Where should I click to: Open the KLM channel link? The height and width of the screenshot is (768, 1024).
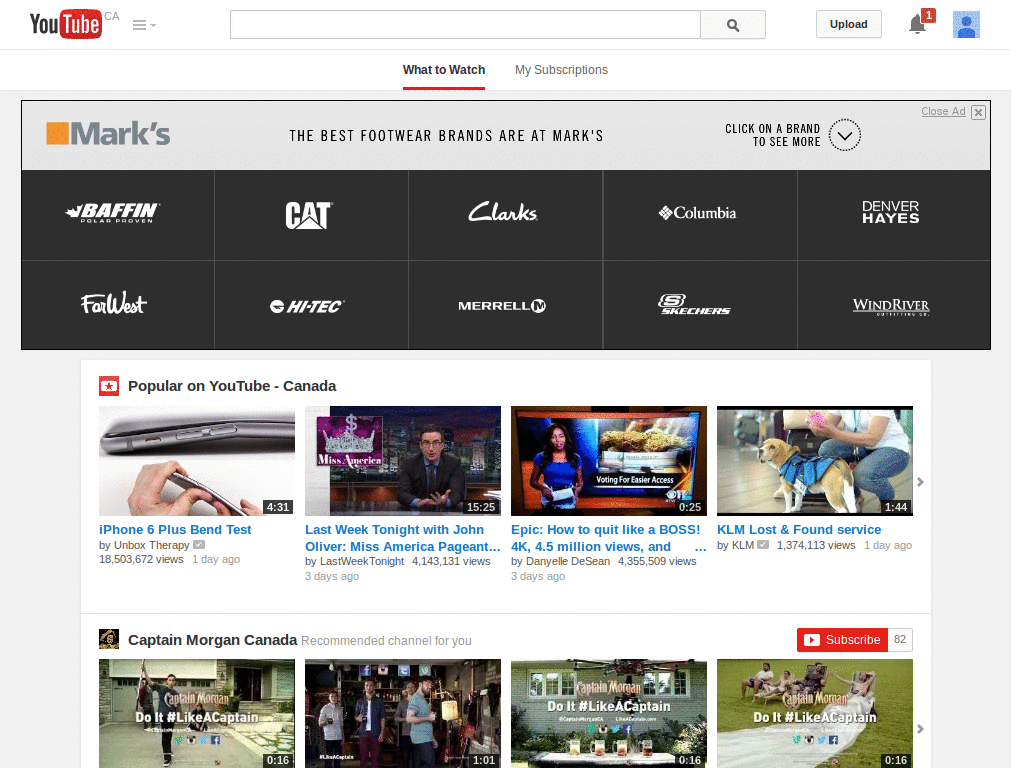743,545
